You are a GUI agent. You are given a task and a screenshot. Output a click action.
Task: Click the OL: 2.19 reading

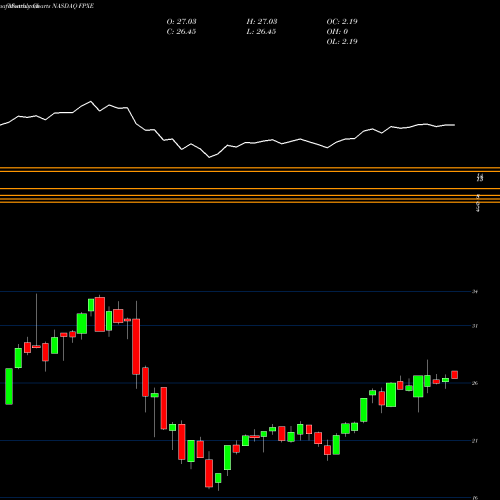point(342,42)
